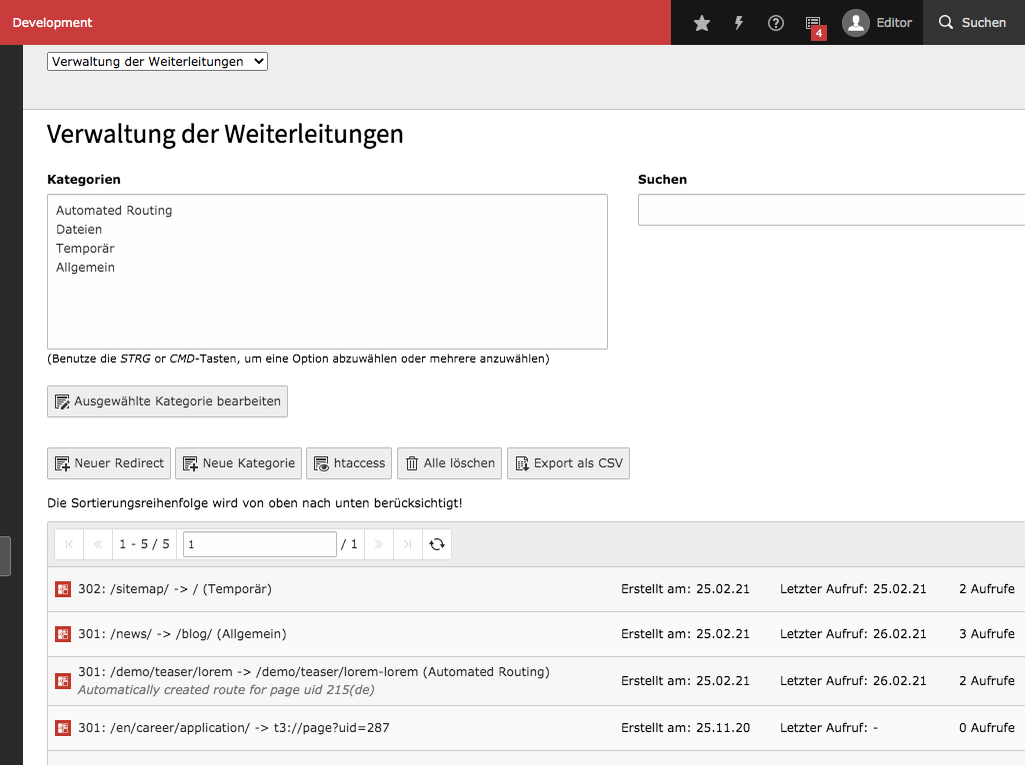Flush caches via the lightning bolt icon
The image size is (1025, 765).
tap(738, 22)
